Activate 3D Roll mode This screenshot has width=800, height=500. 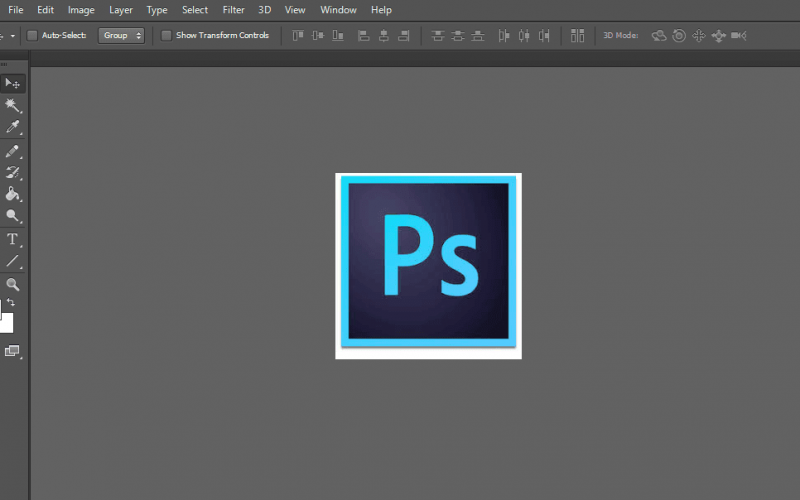click(x=679, y=35)
